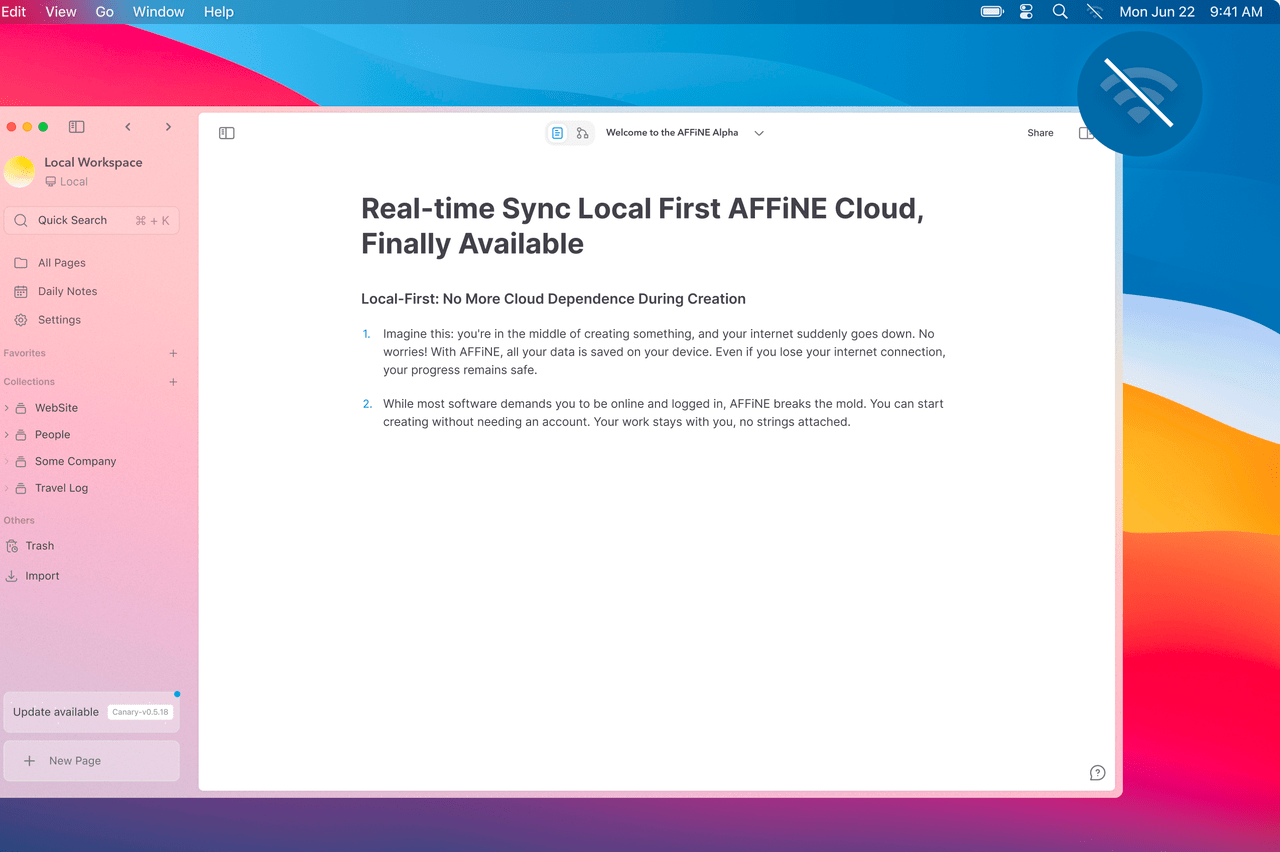Viewport: 1280px width, 852px height.
Task: Switch the document to Edgeless mode
Action: (x=582, y=132)
